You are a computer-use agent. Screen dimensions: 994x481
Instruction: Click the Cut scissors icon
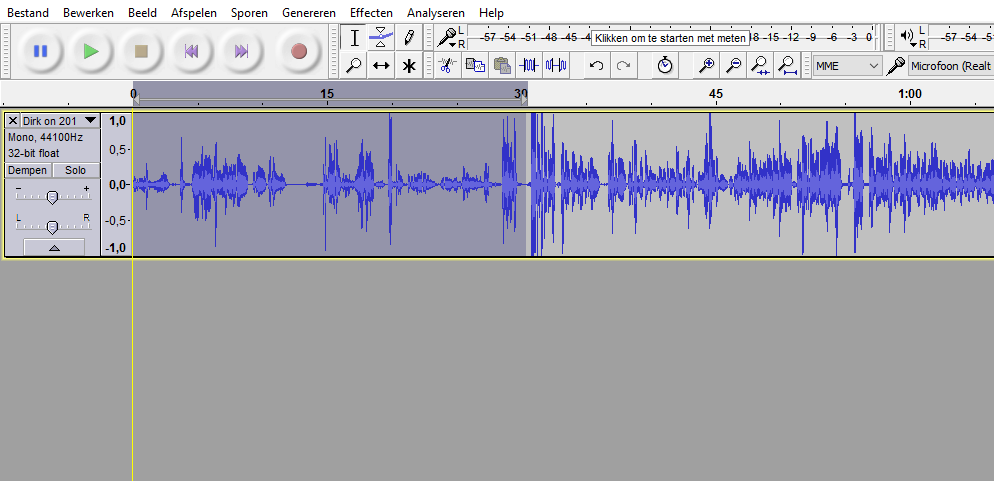[x=448, y=65]
